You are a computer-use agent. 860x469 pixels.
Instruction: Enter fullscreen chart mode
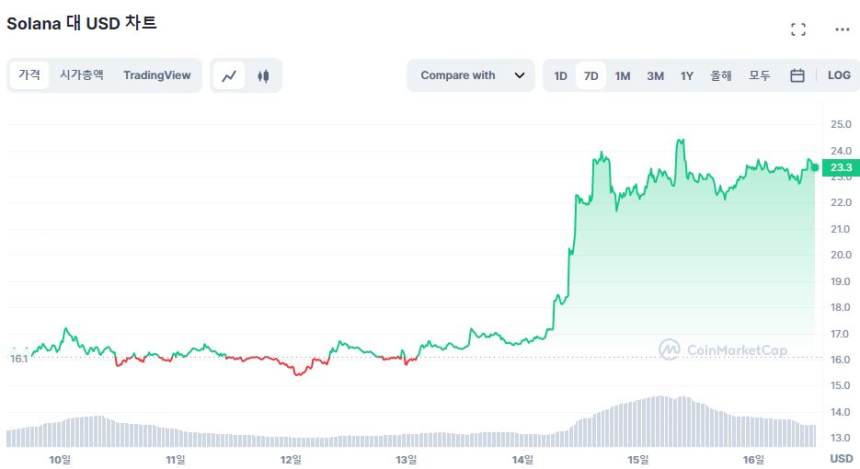798,29
